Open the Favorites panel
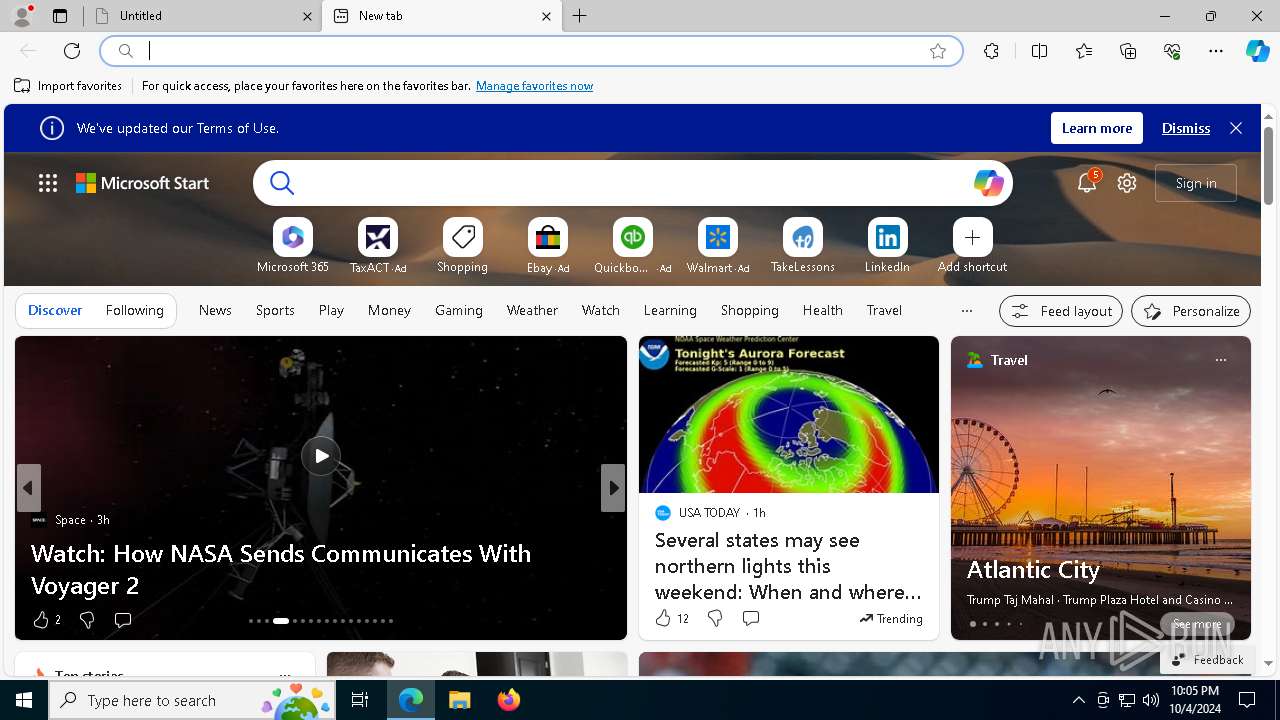 point(1084,51)
